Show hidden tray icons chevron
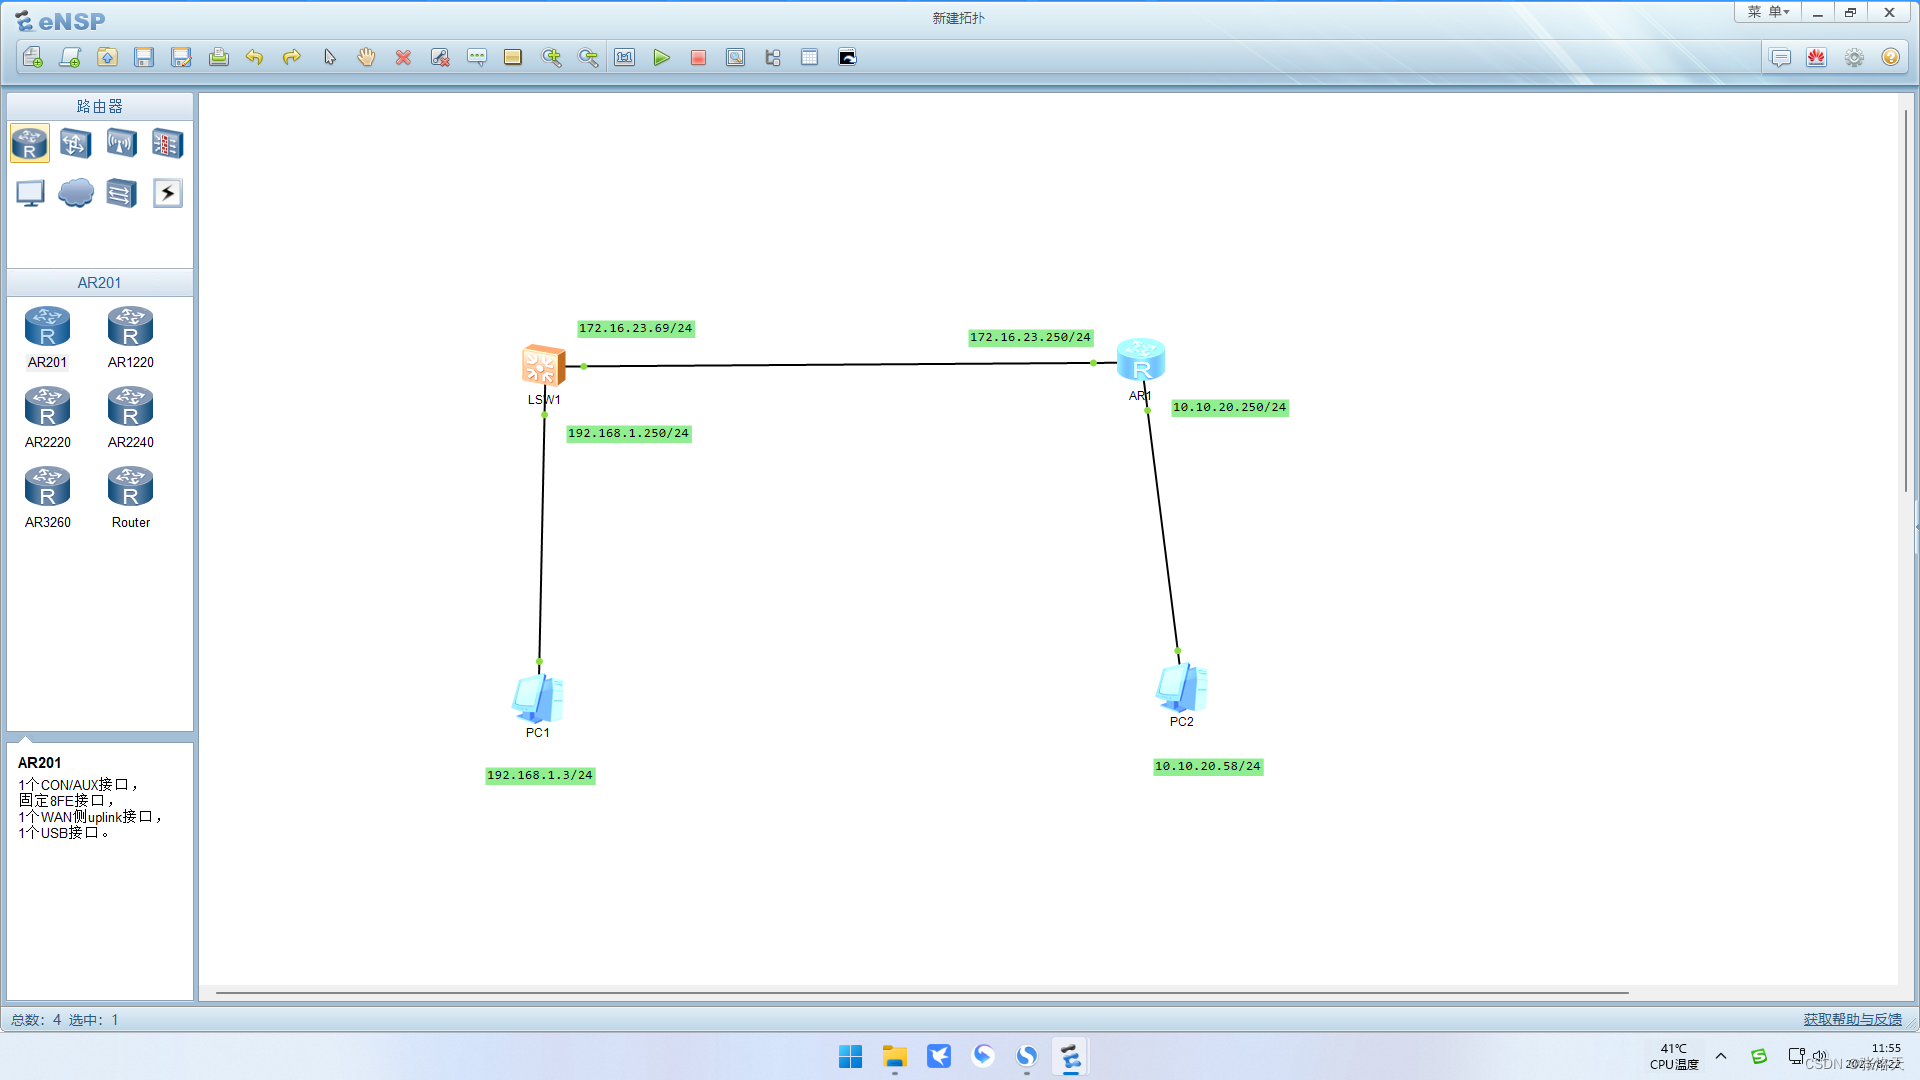Viewport: 1920px width, 1080px height. click(1721, 1056)
